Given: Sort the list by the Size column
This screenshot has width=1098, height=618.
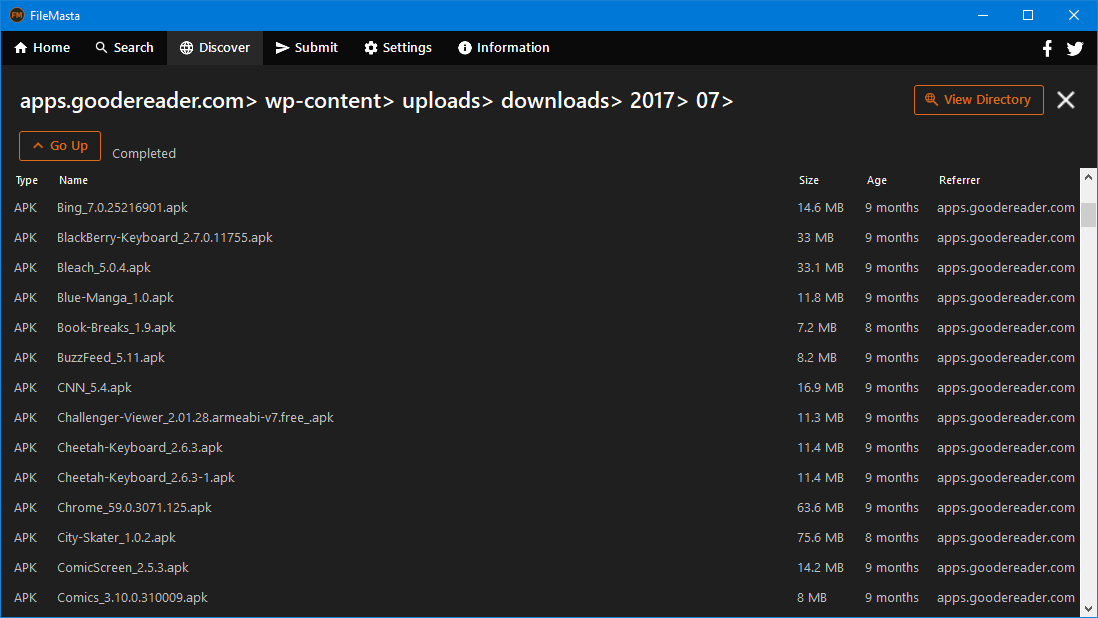Looking at the screenshot, I should pos(808,180).
